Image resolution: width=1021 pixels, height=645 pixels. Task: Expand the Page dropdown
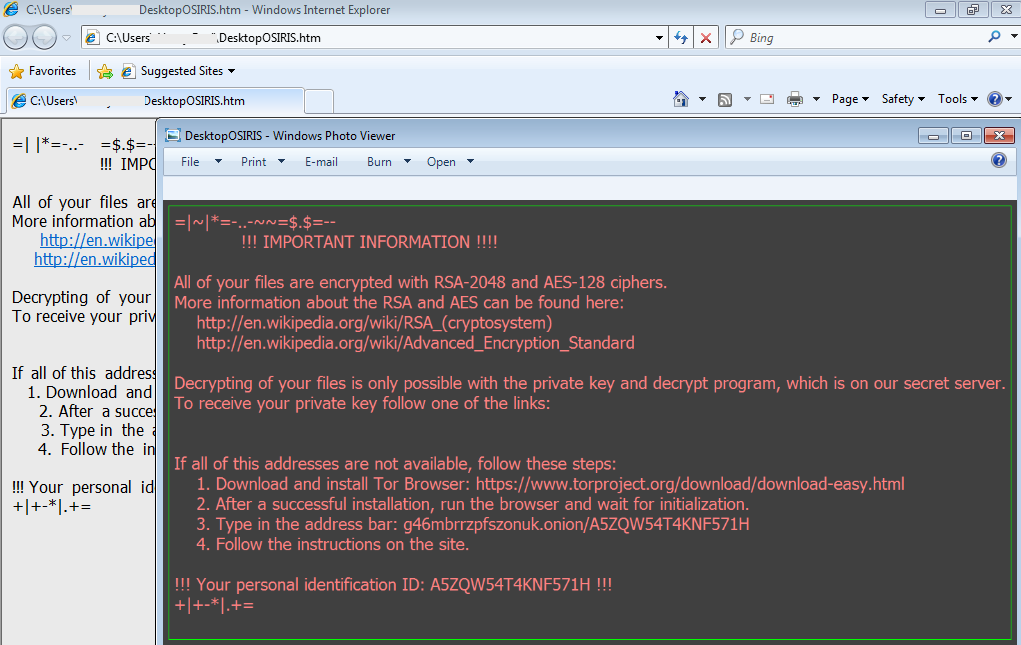(849, 99)
